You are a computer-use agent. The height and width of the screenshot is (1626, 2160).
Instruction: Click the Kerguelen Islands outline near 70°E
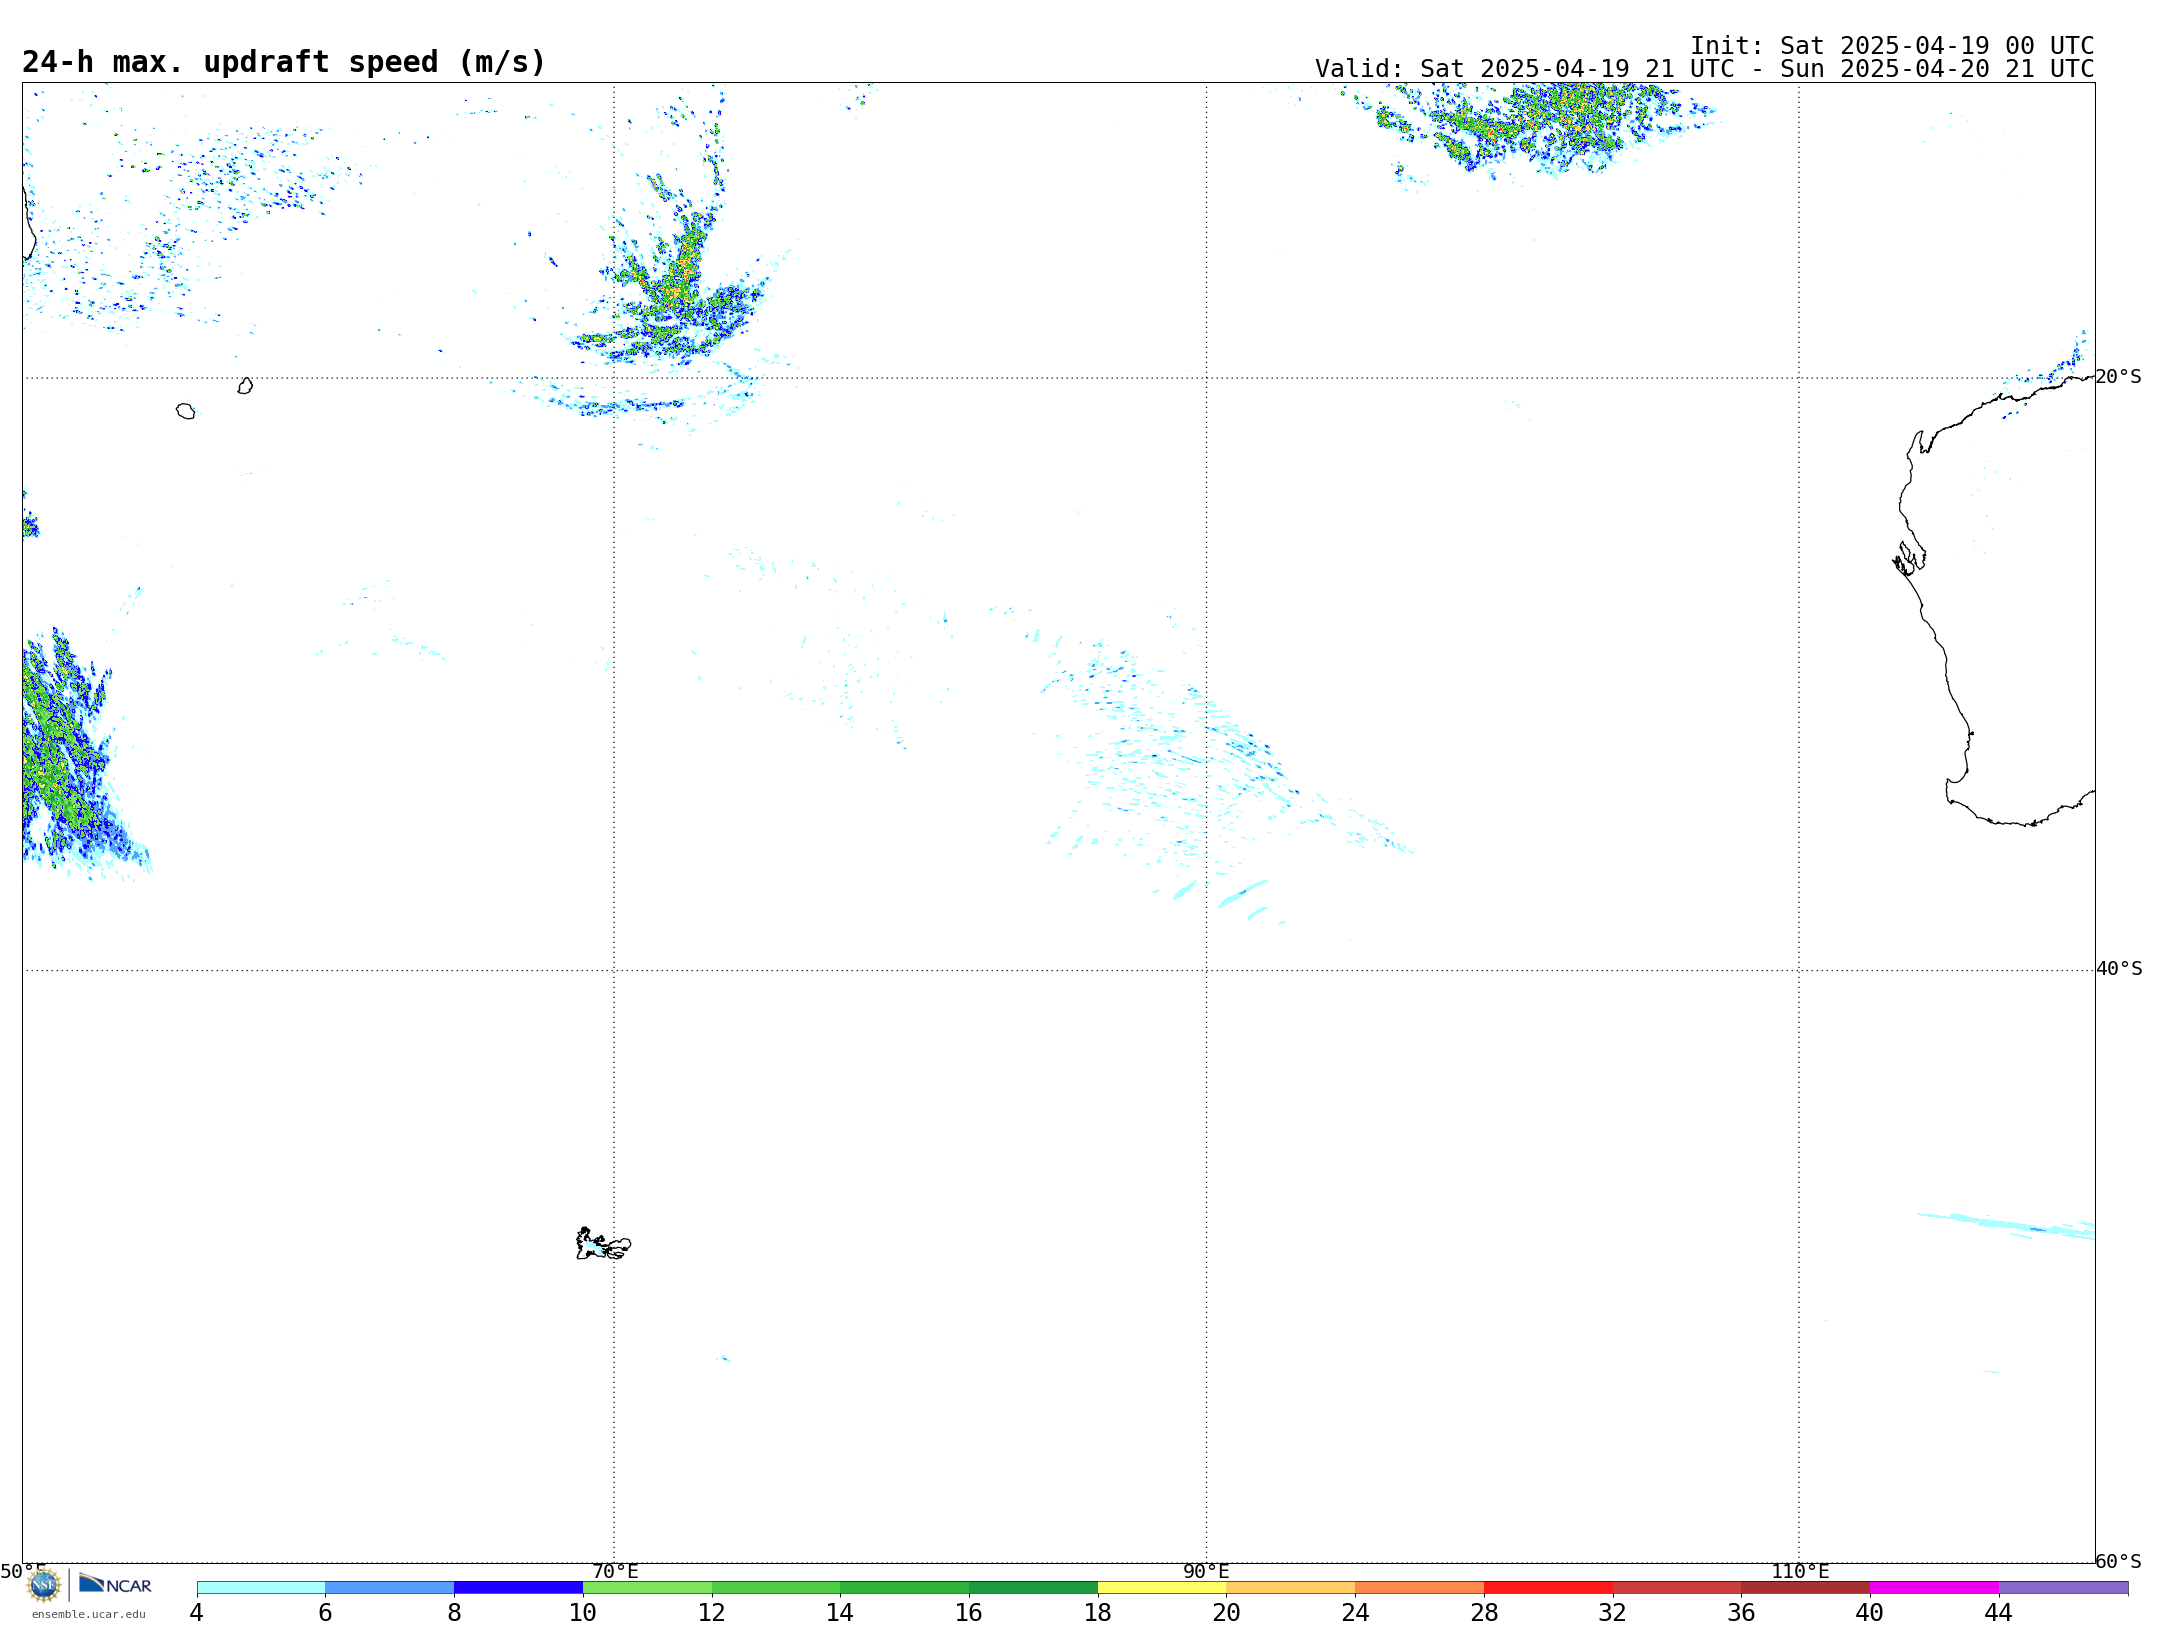[603, 1244]
